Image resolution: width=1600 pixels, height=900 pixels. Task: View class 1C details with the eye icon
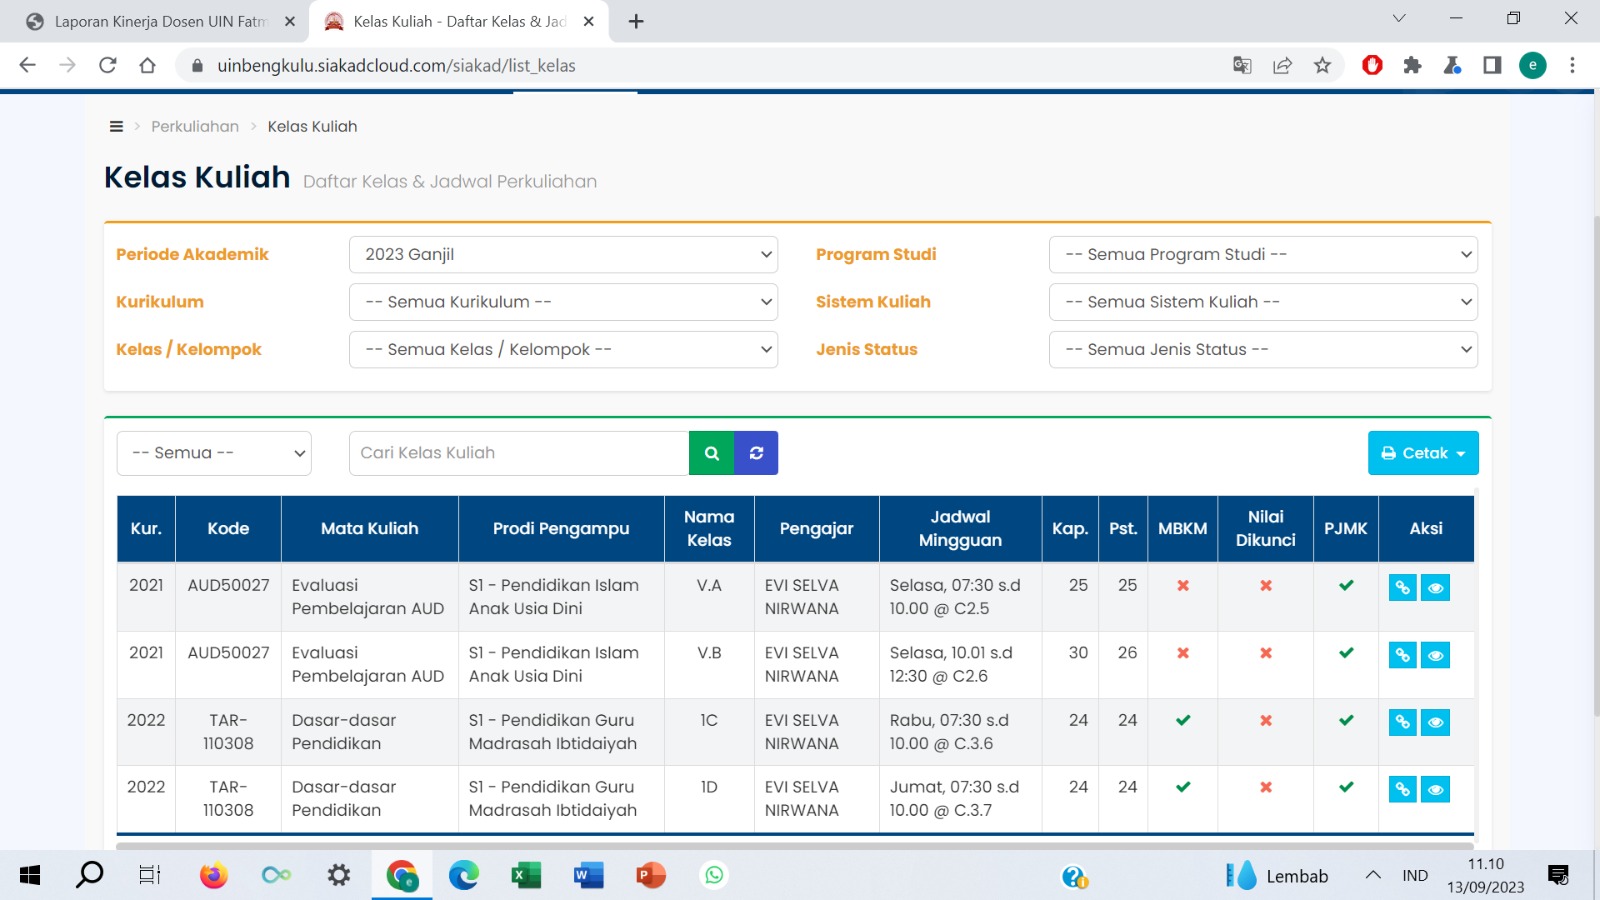(x=1435, y=723)
